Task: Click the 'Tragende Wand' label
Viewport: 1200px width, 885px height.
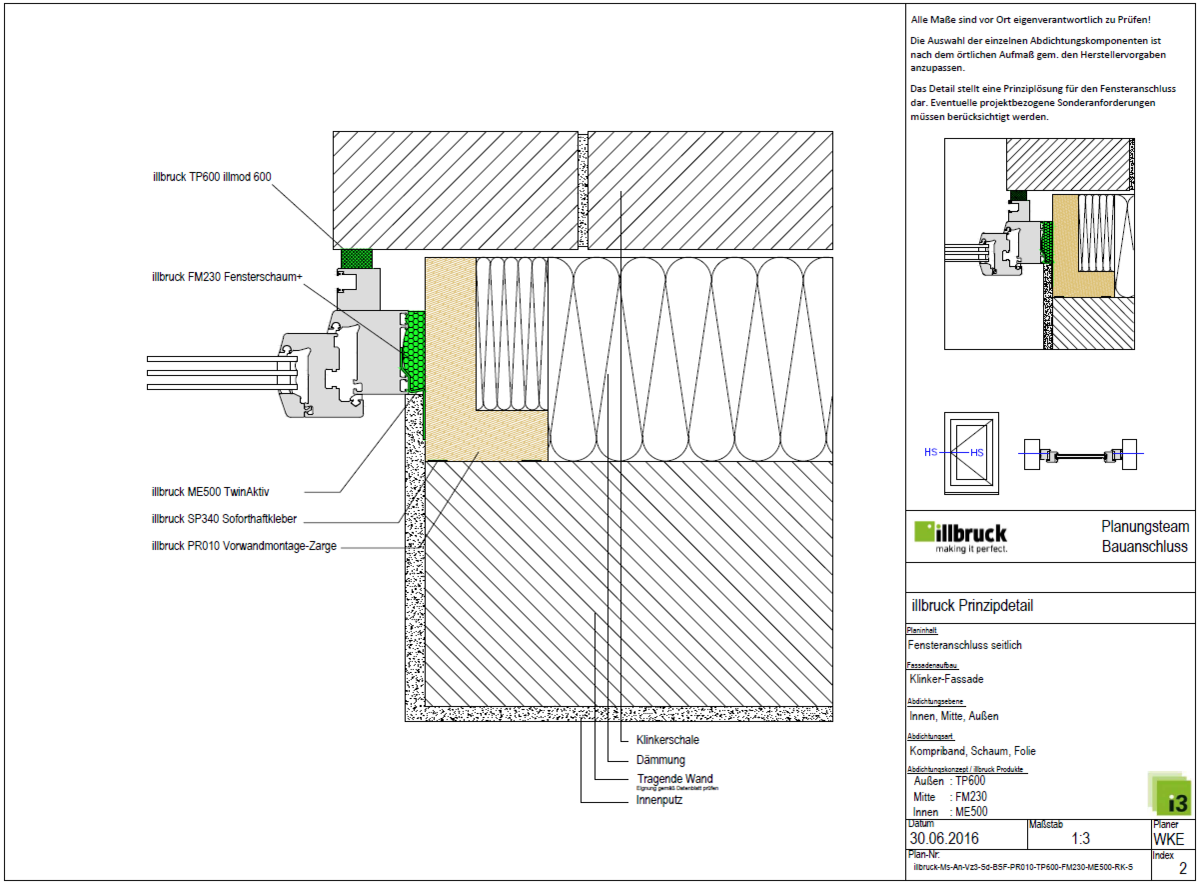Action: pos(675,778)
